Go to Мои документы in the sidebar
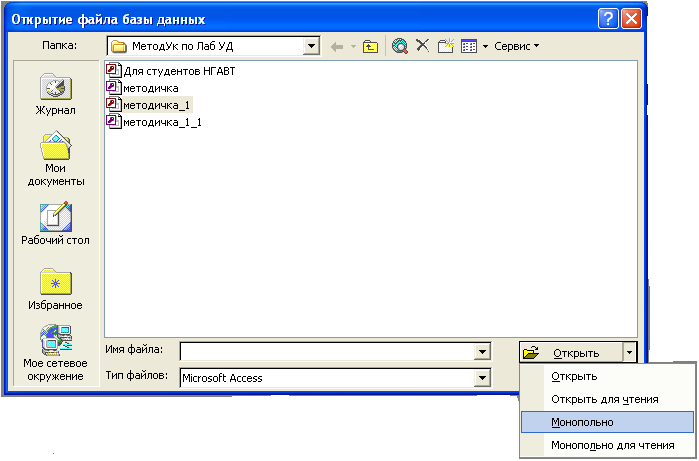This screenshot has height=461, width=699. [56, 159]
